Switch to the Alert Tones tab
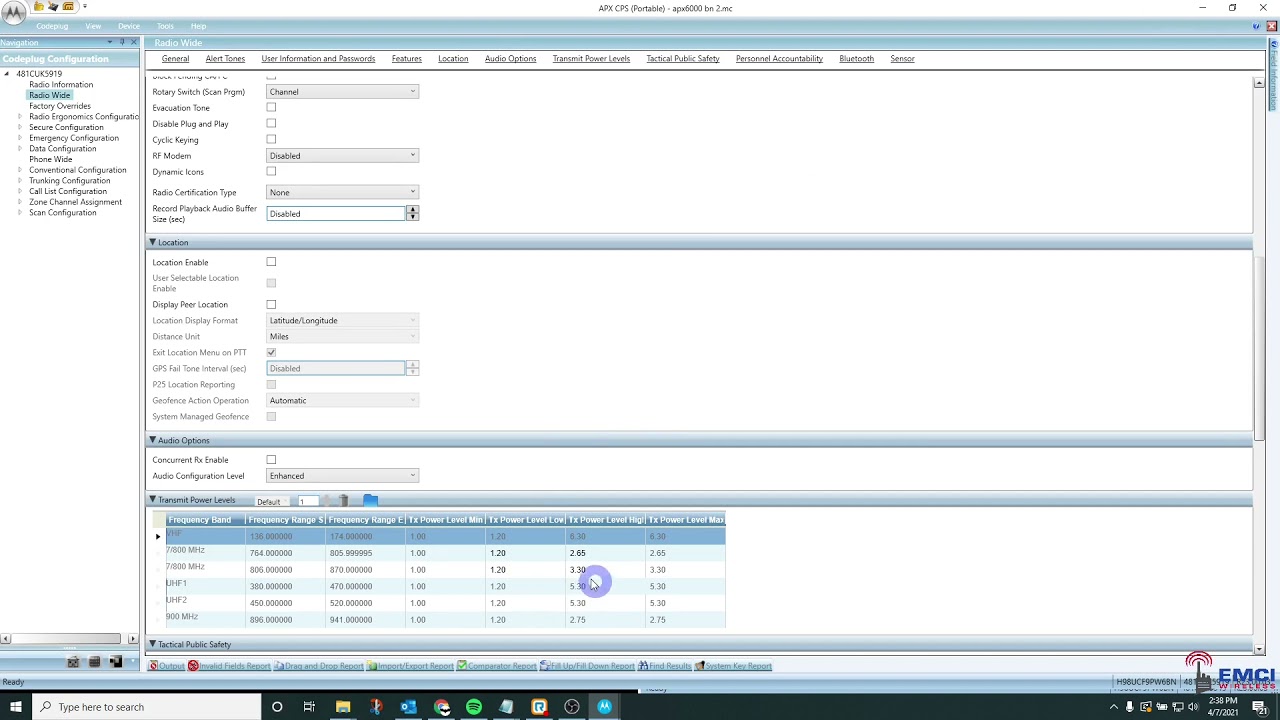The width and height of the screenshot is (1280, 720). tap(225, 59)
